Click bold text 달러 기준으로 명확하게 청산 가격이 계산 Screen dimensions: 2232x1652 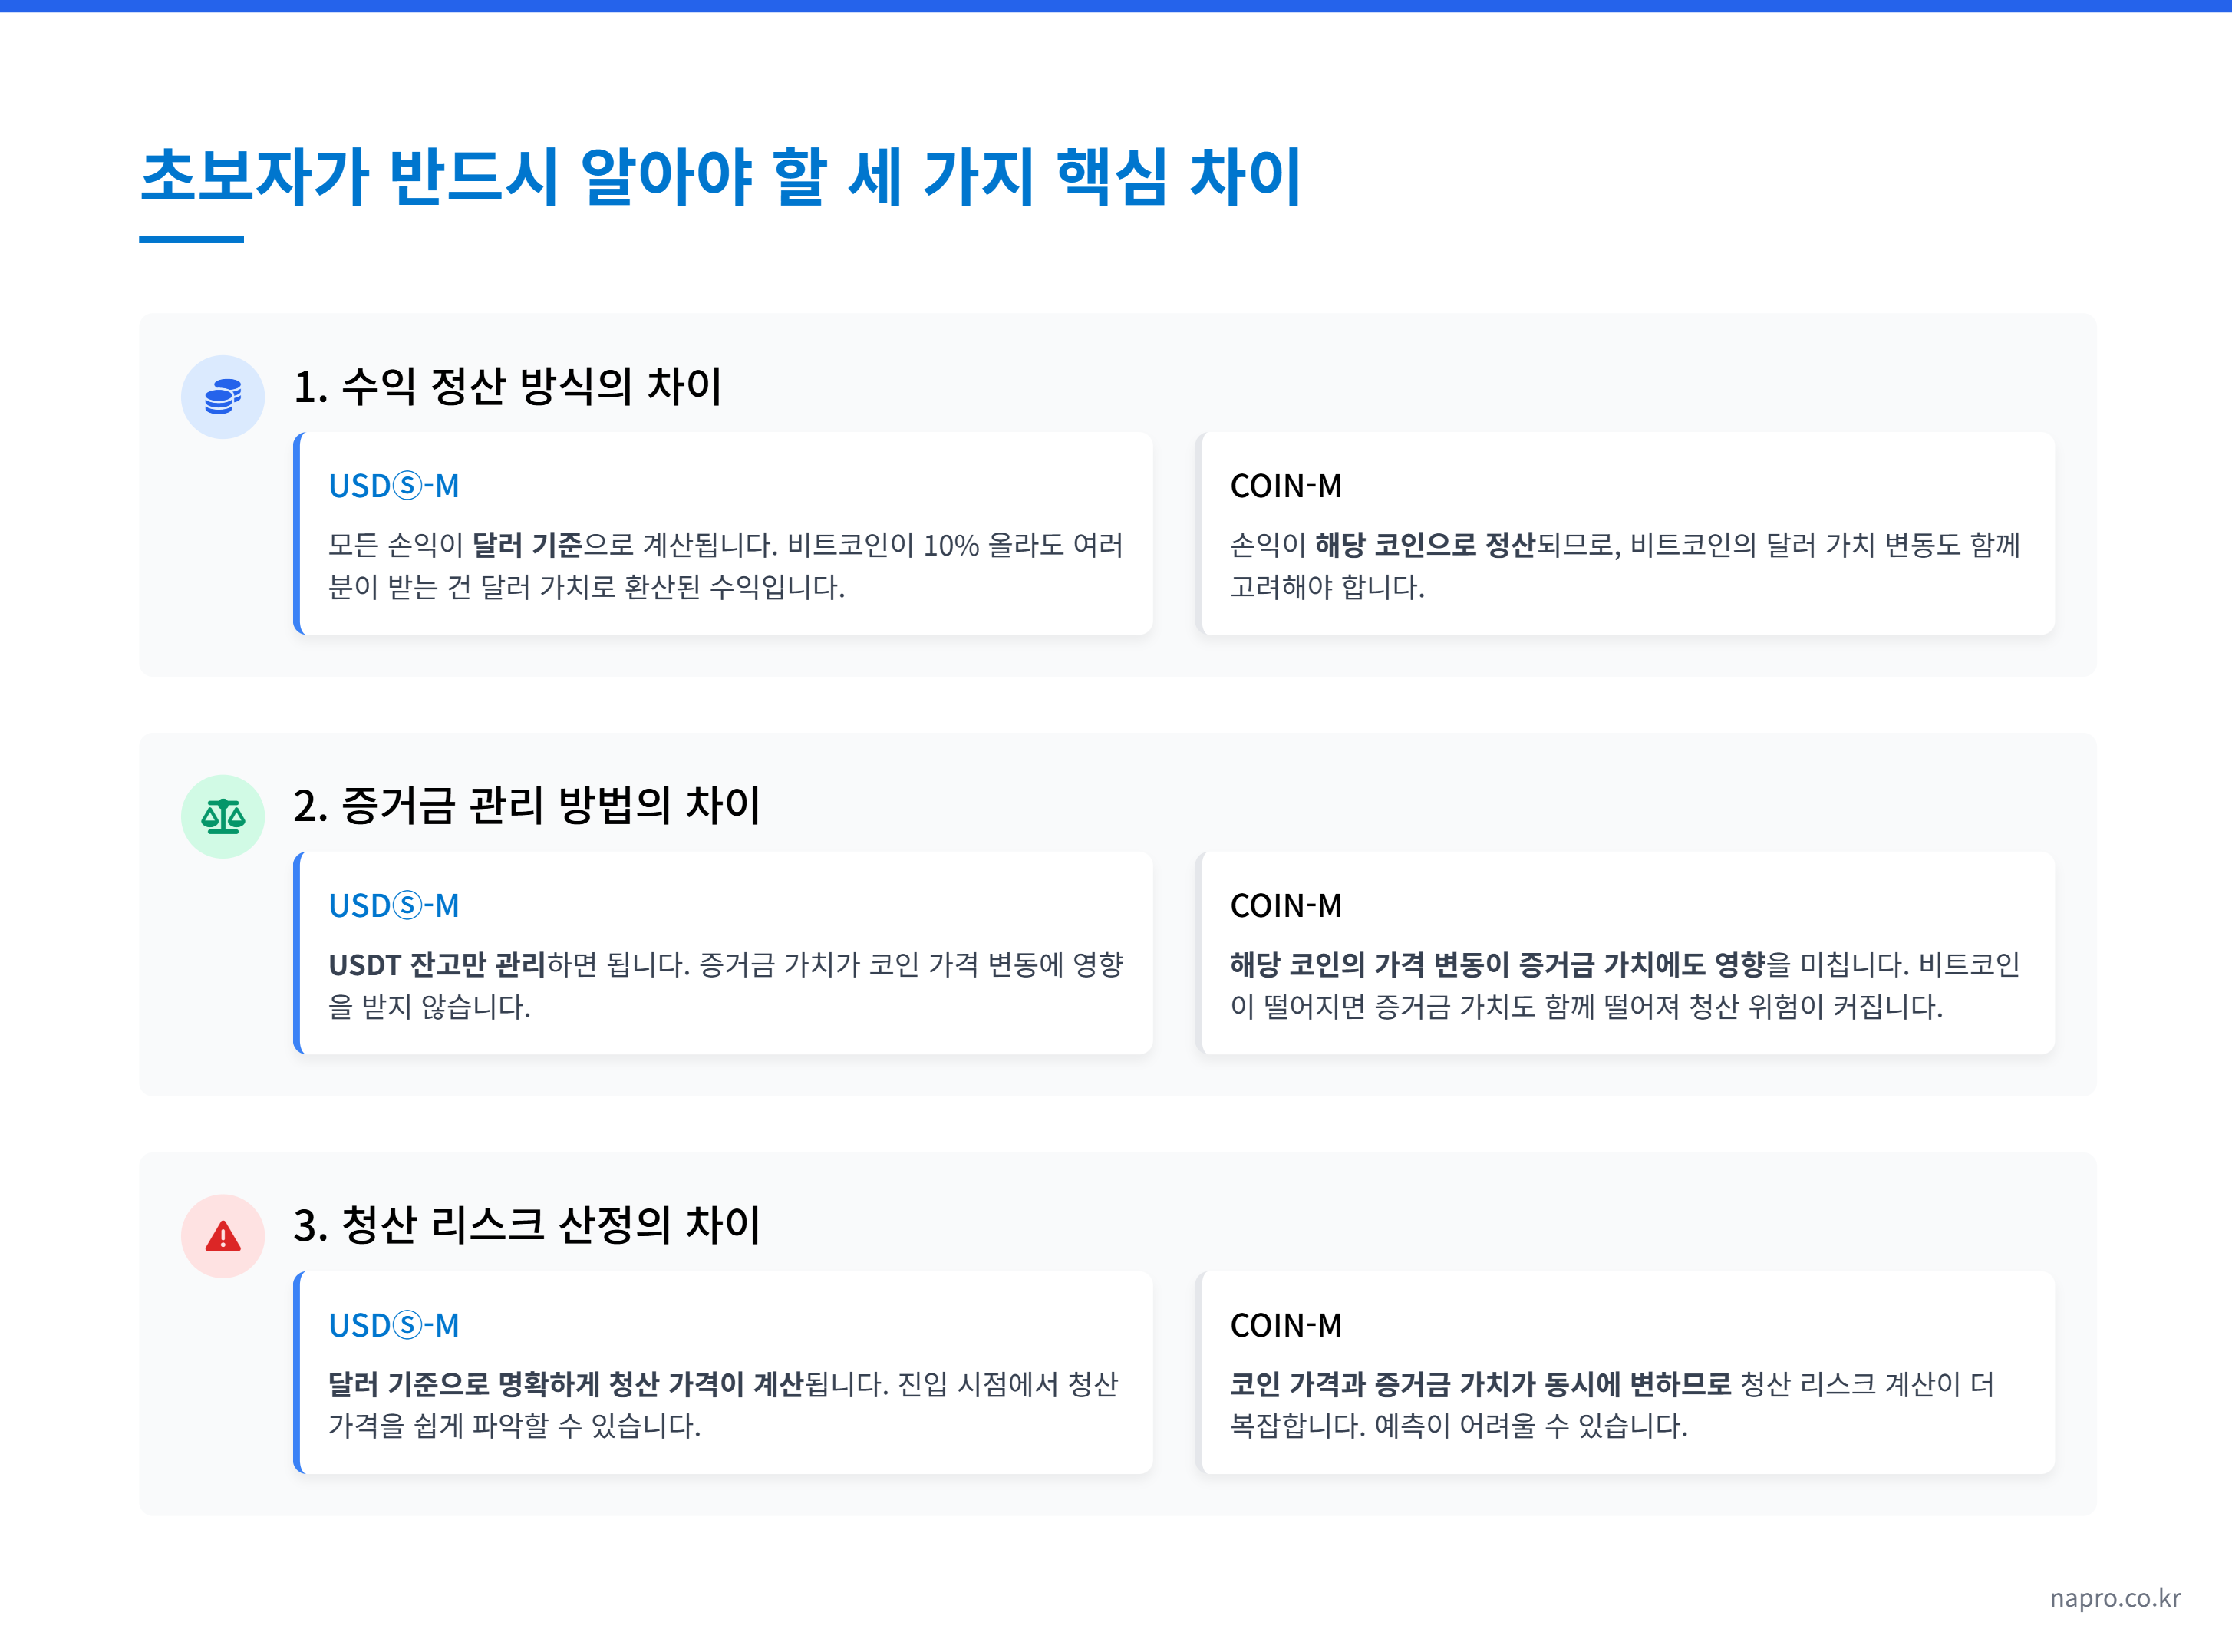click(566, 1384)
